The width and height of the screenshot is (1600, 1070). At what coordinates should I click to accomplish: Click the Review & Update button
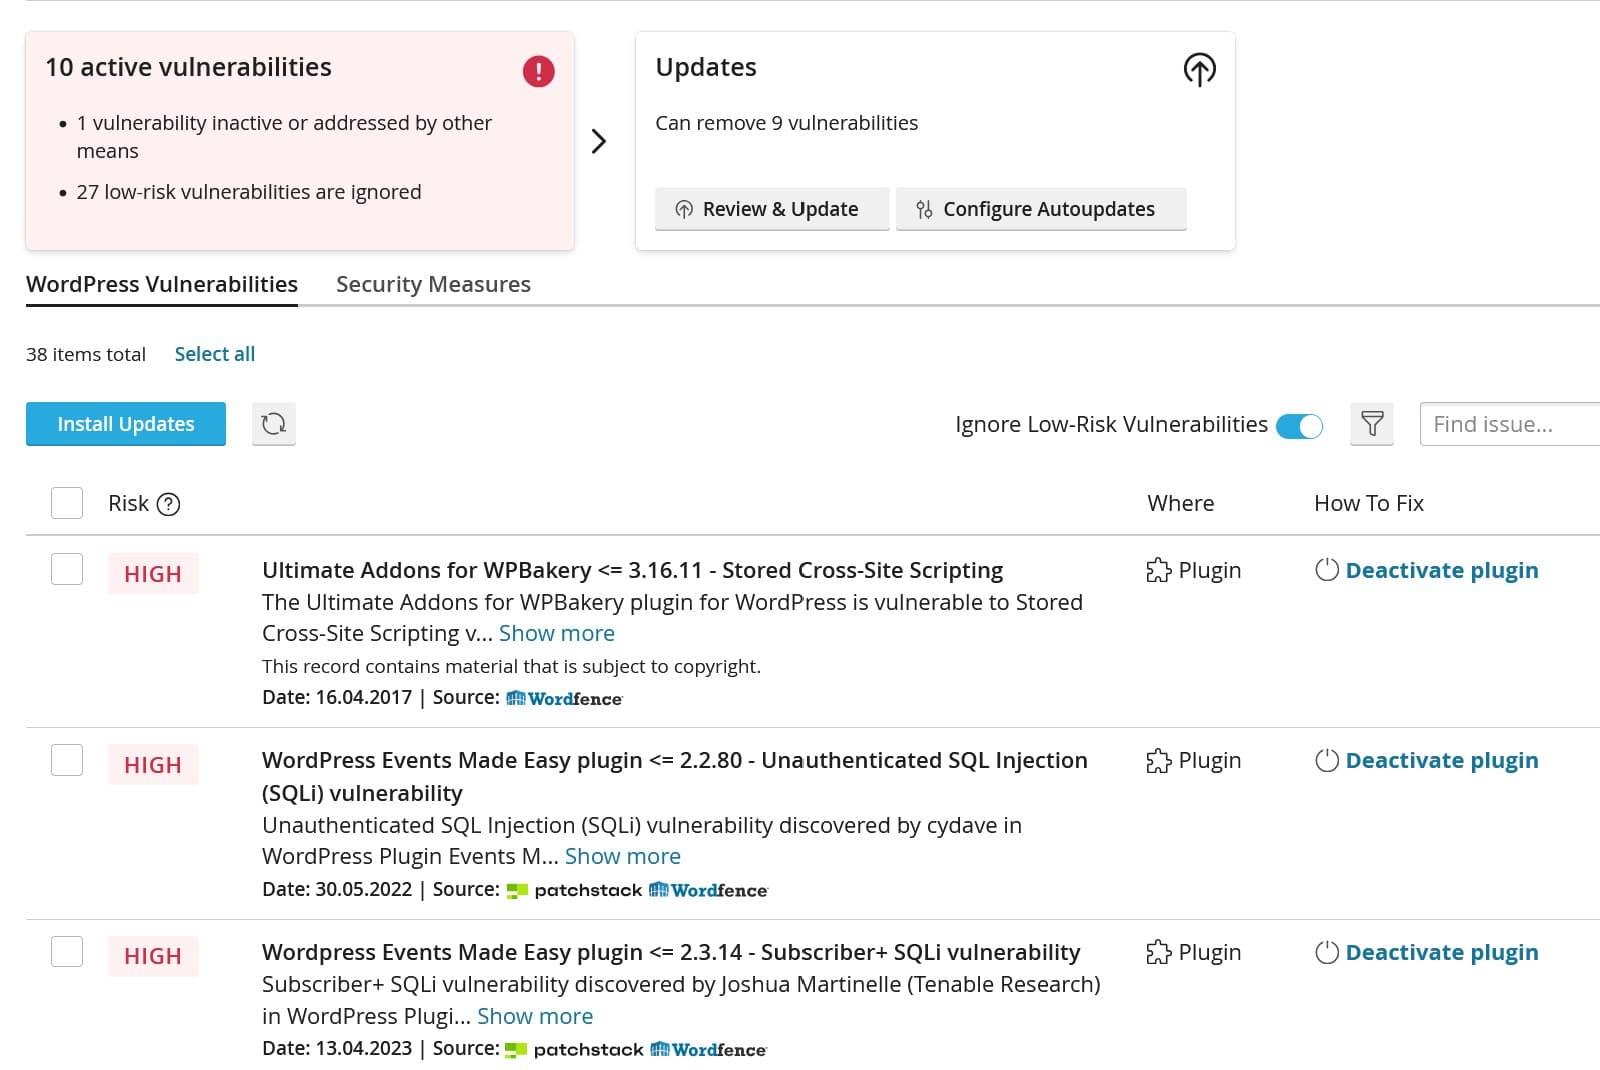[771, 209]
